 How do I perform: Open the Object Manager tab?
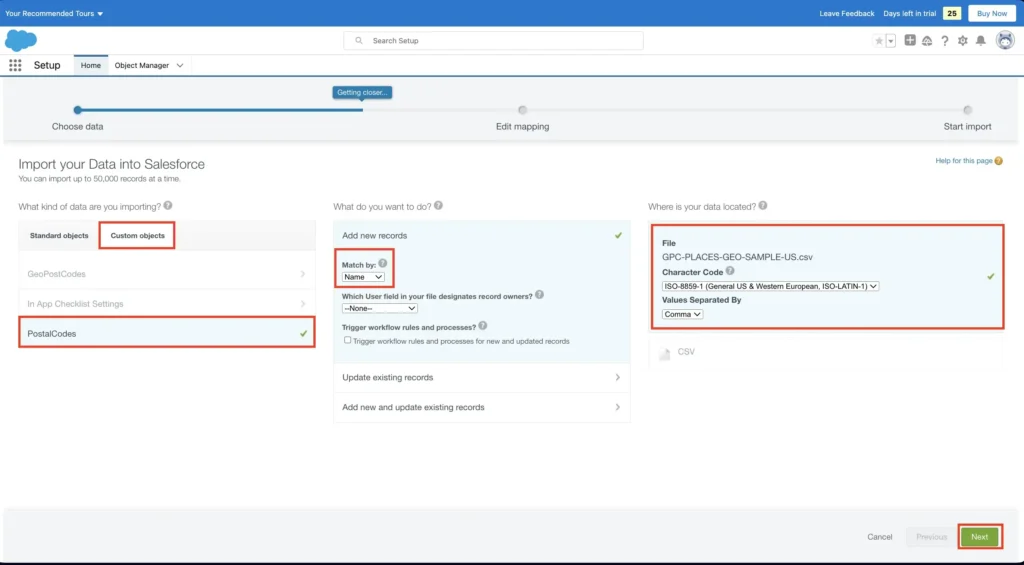click(x=142, y=65)
